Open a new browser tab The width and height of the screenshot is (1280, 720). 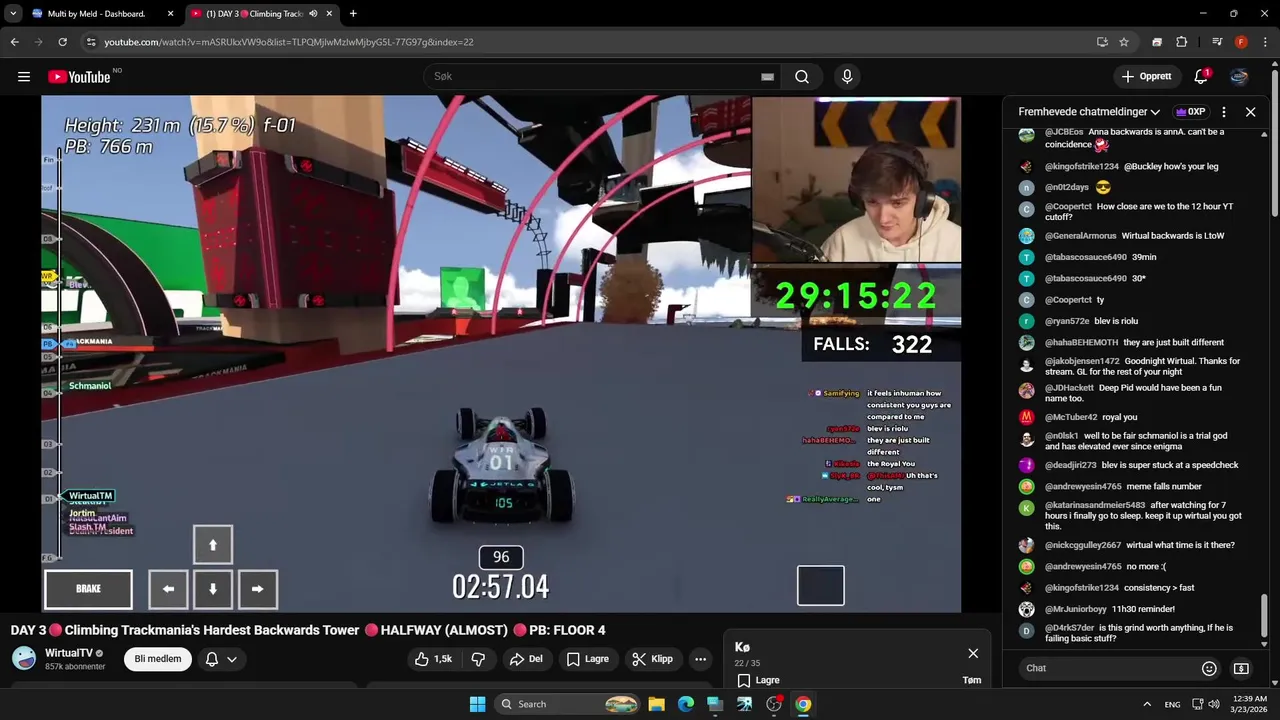click(x=353, y=14)
